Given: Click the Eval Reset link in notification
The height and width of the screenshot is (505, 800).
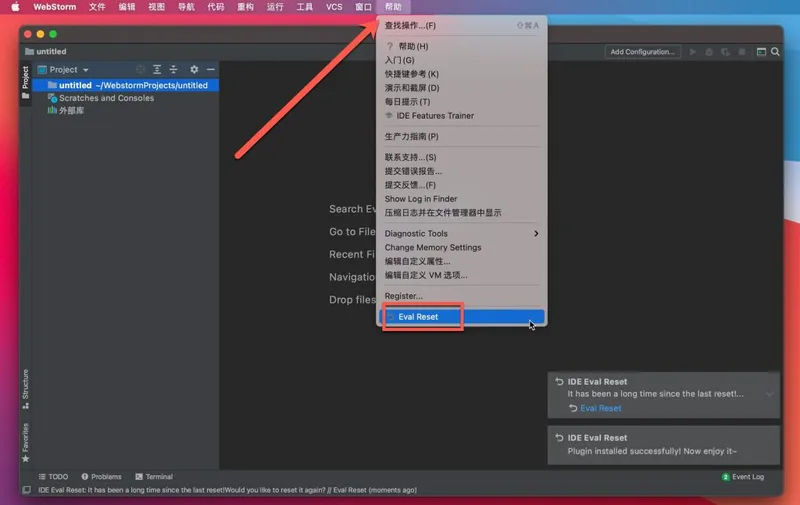Looking at the screenshot, I should coord(600,408).
